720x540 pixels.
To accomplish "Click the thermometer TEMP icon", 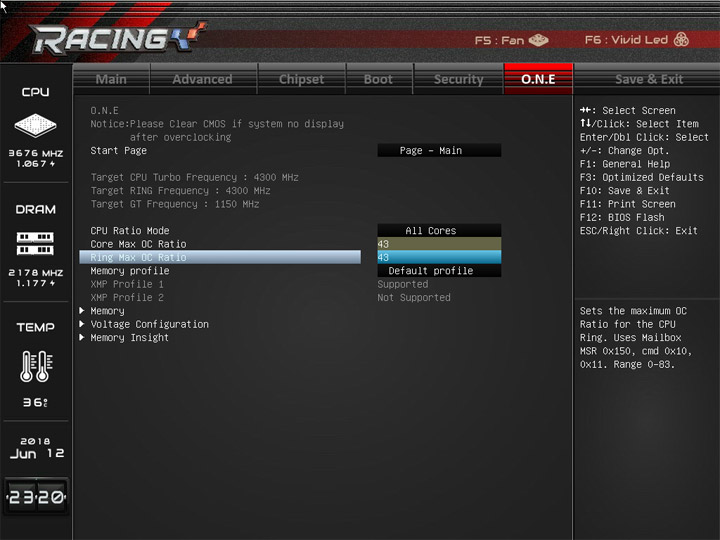I will tap(36, 366).
